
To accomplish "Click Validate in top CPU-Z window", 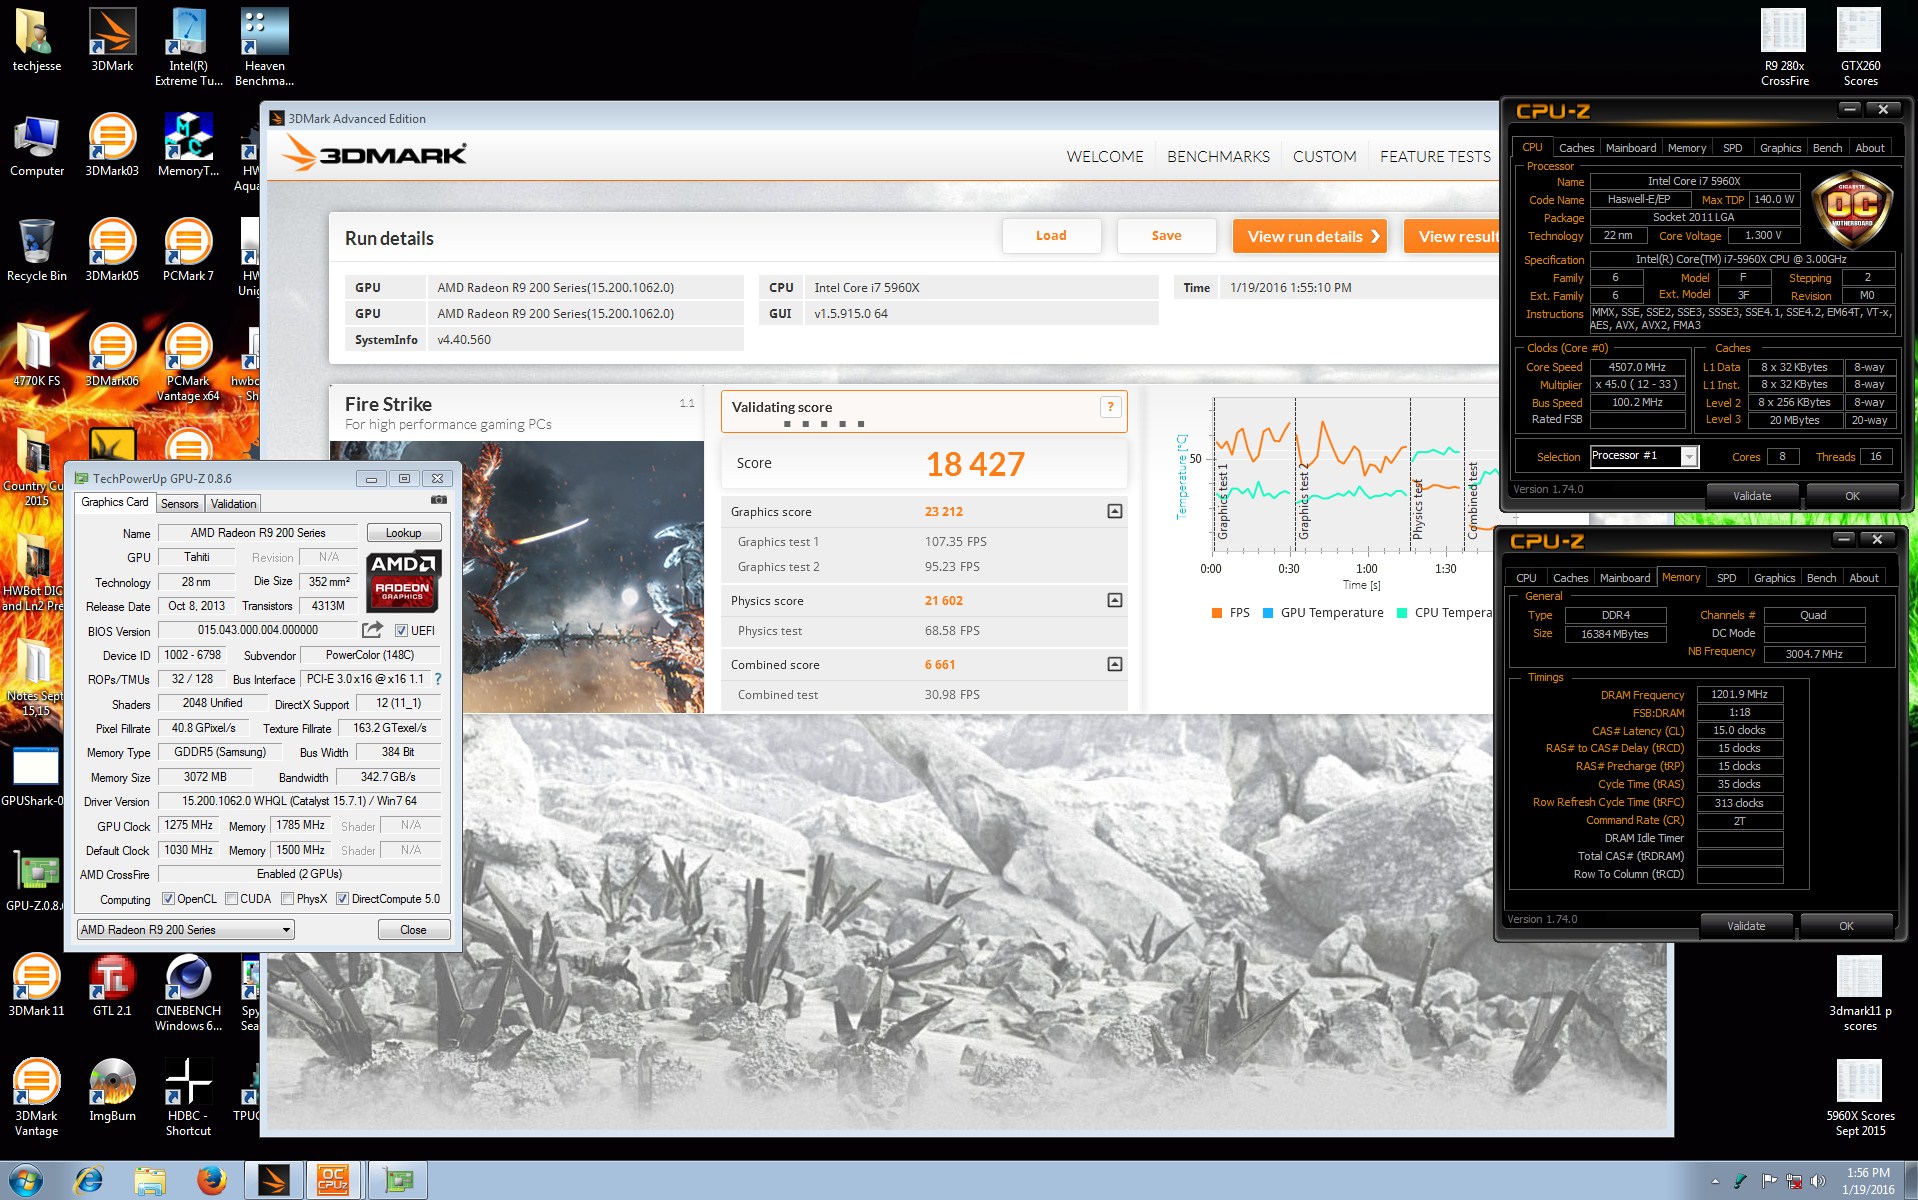I will pos(1751,495).
